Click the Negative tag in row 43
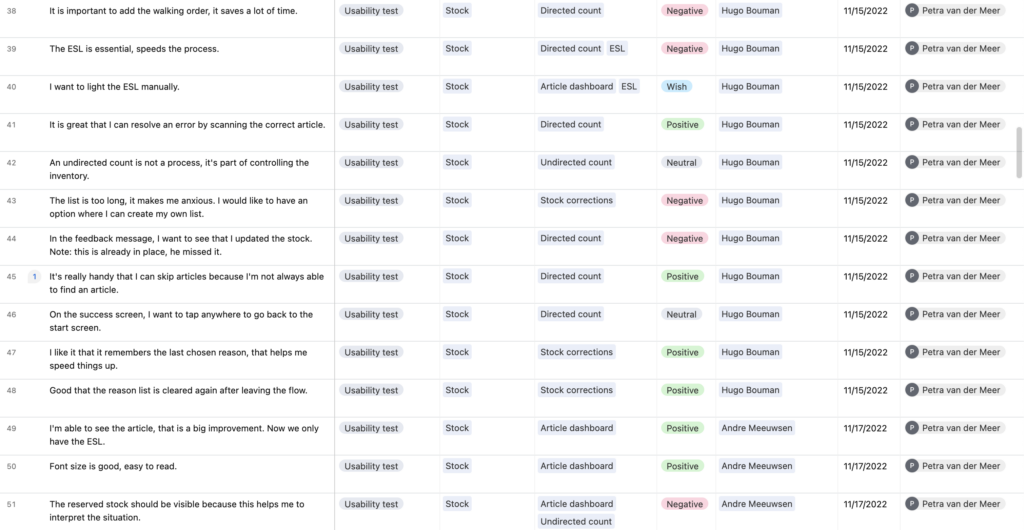 pyautogui.click(x=684, y=201)
